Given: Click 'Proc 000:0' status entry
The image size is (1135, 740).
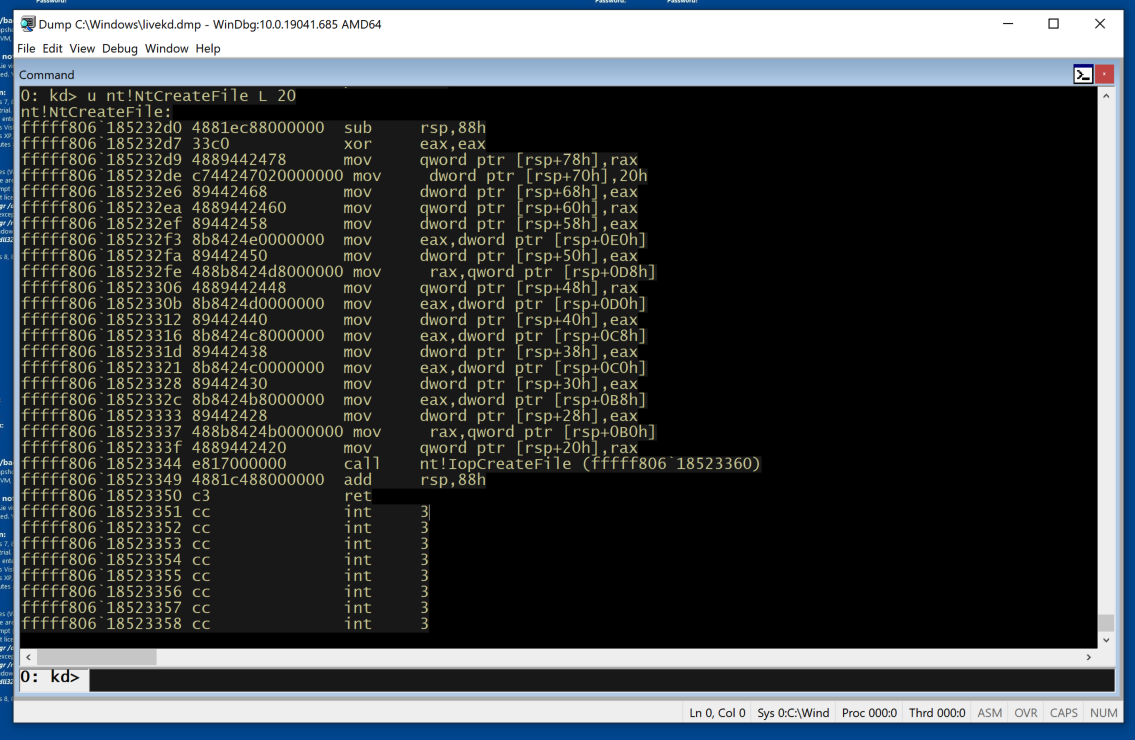Looking at the screenshot, I should pos(869,713).
